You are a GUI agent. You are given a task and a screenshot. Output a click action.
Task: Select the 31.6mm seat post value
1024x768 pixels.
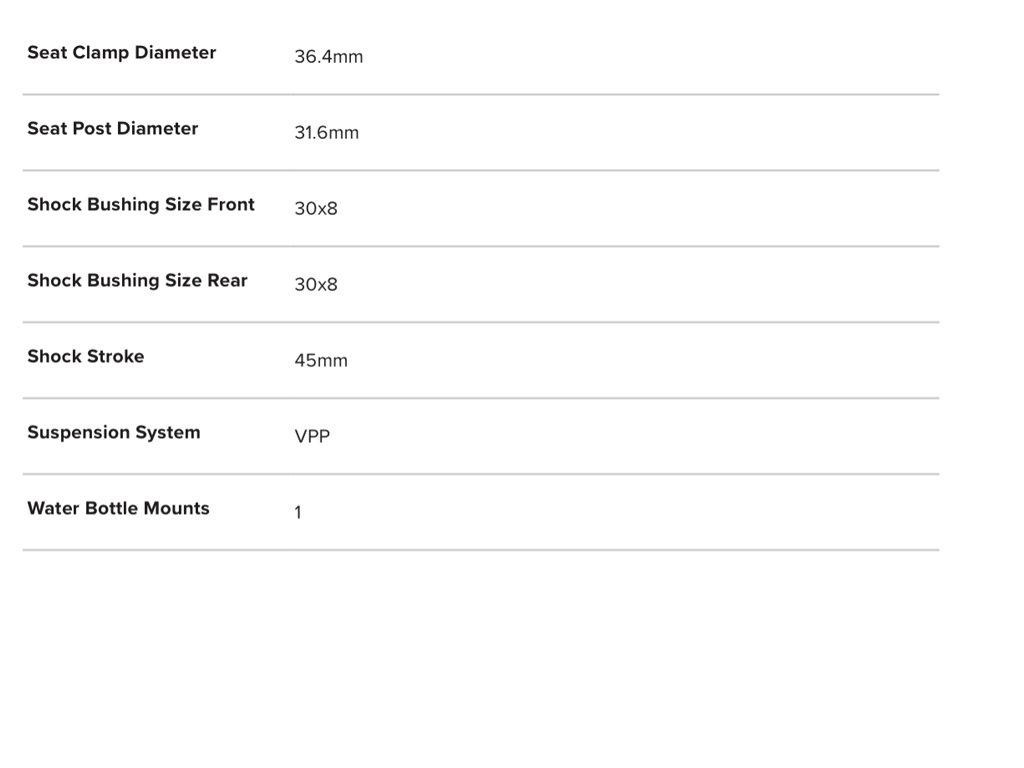point(326,133)
